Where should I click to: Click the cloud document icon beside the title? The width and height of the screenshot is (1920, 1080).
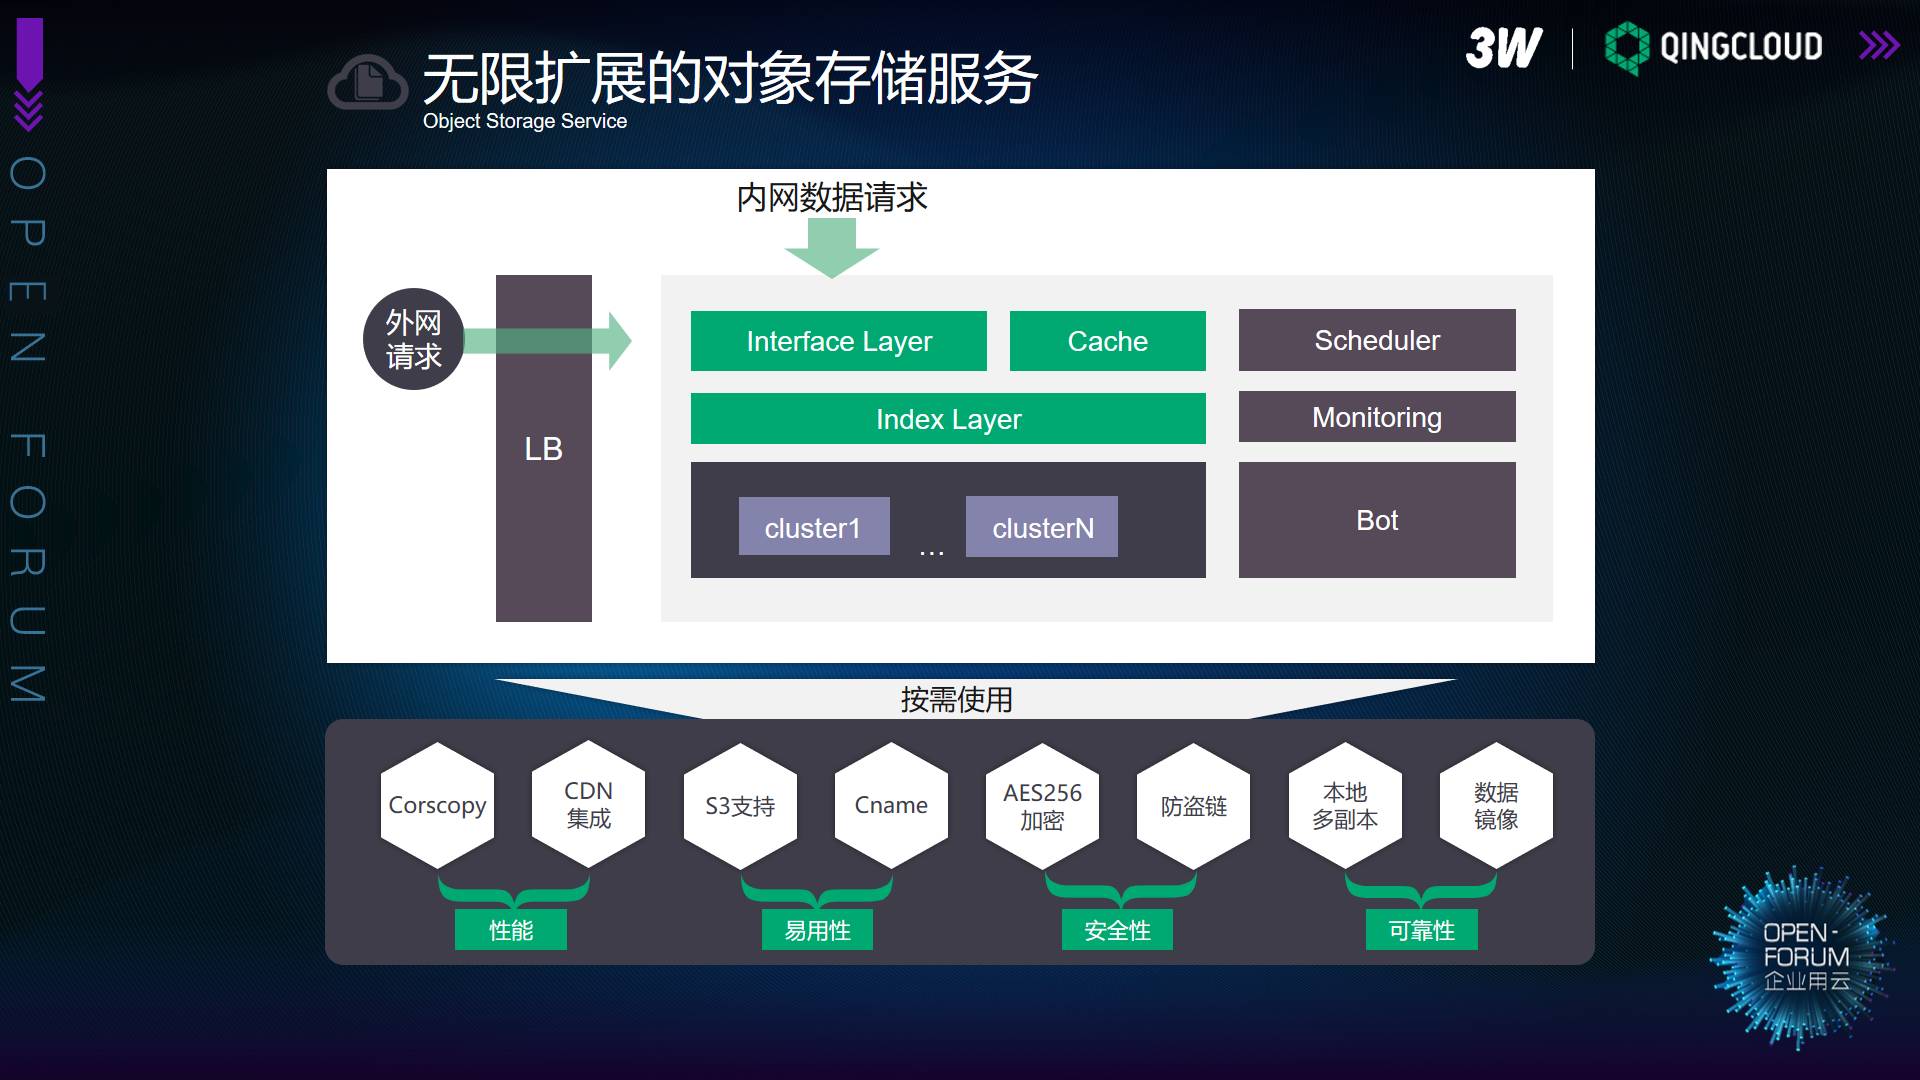pos(368,81)
